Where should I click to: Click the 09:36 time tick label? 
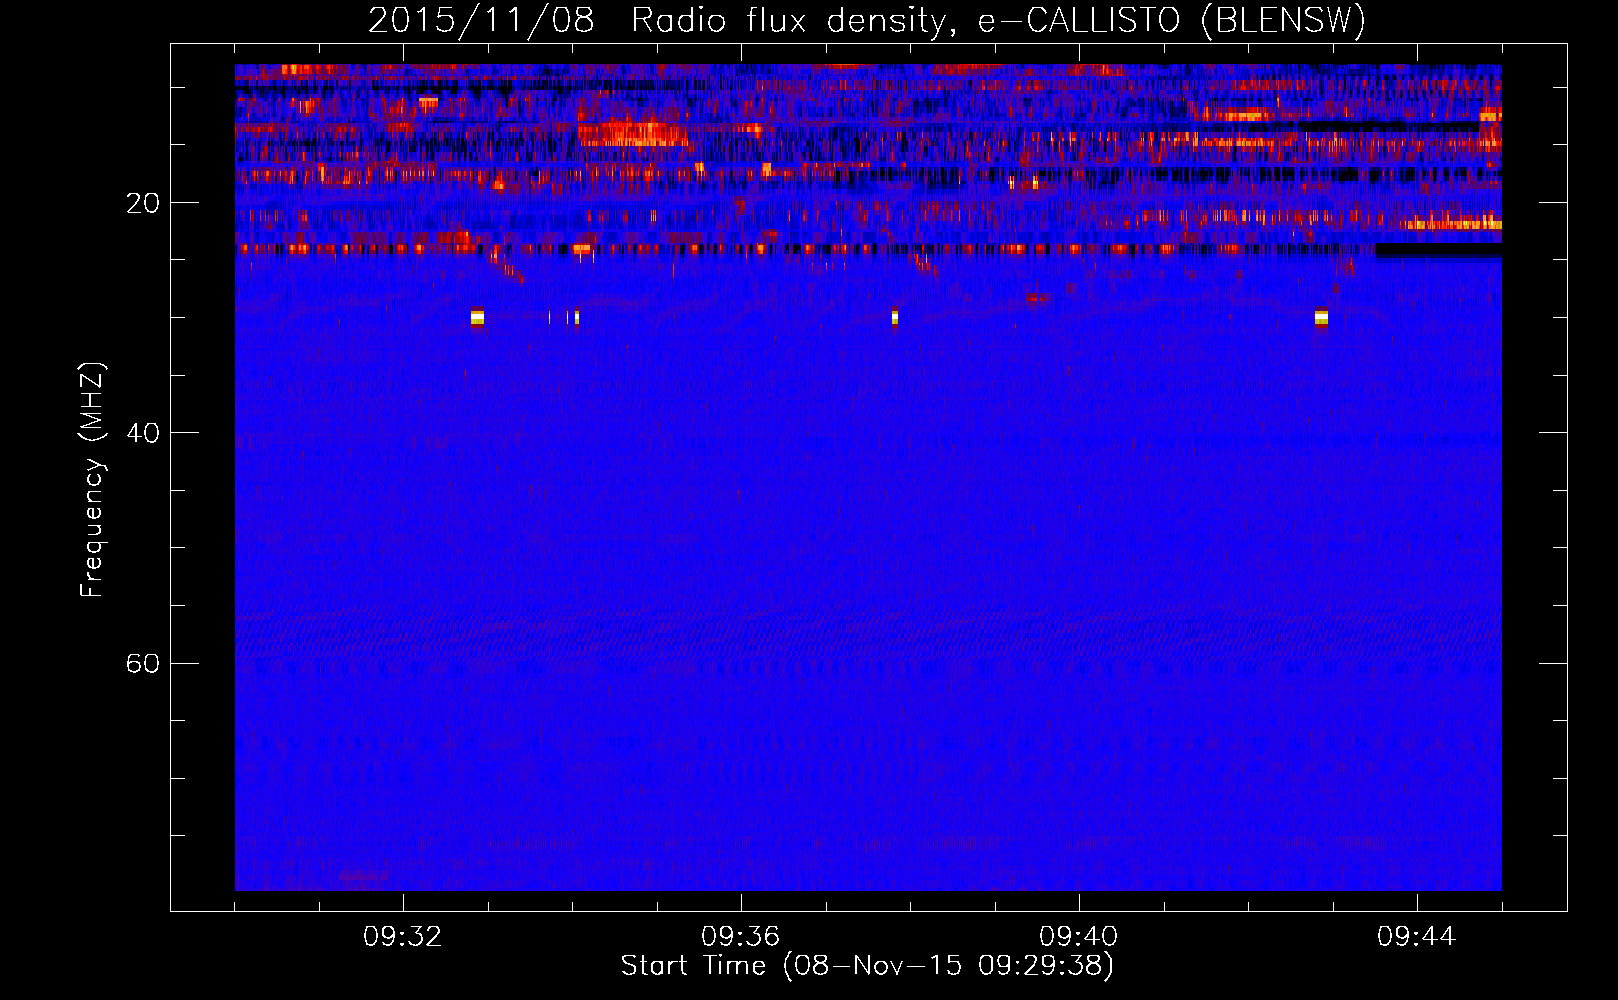(x=741, y=937)
